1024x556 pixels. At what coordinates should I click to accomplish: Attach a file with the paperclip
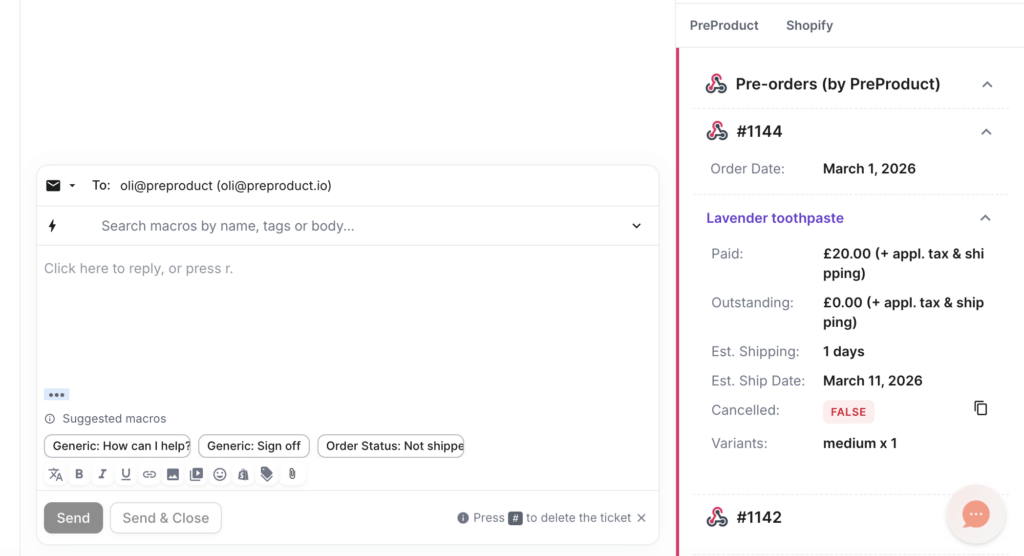point(292,474)
